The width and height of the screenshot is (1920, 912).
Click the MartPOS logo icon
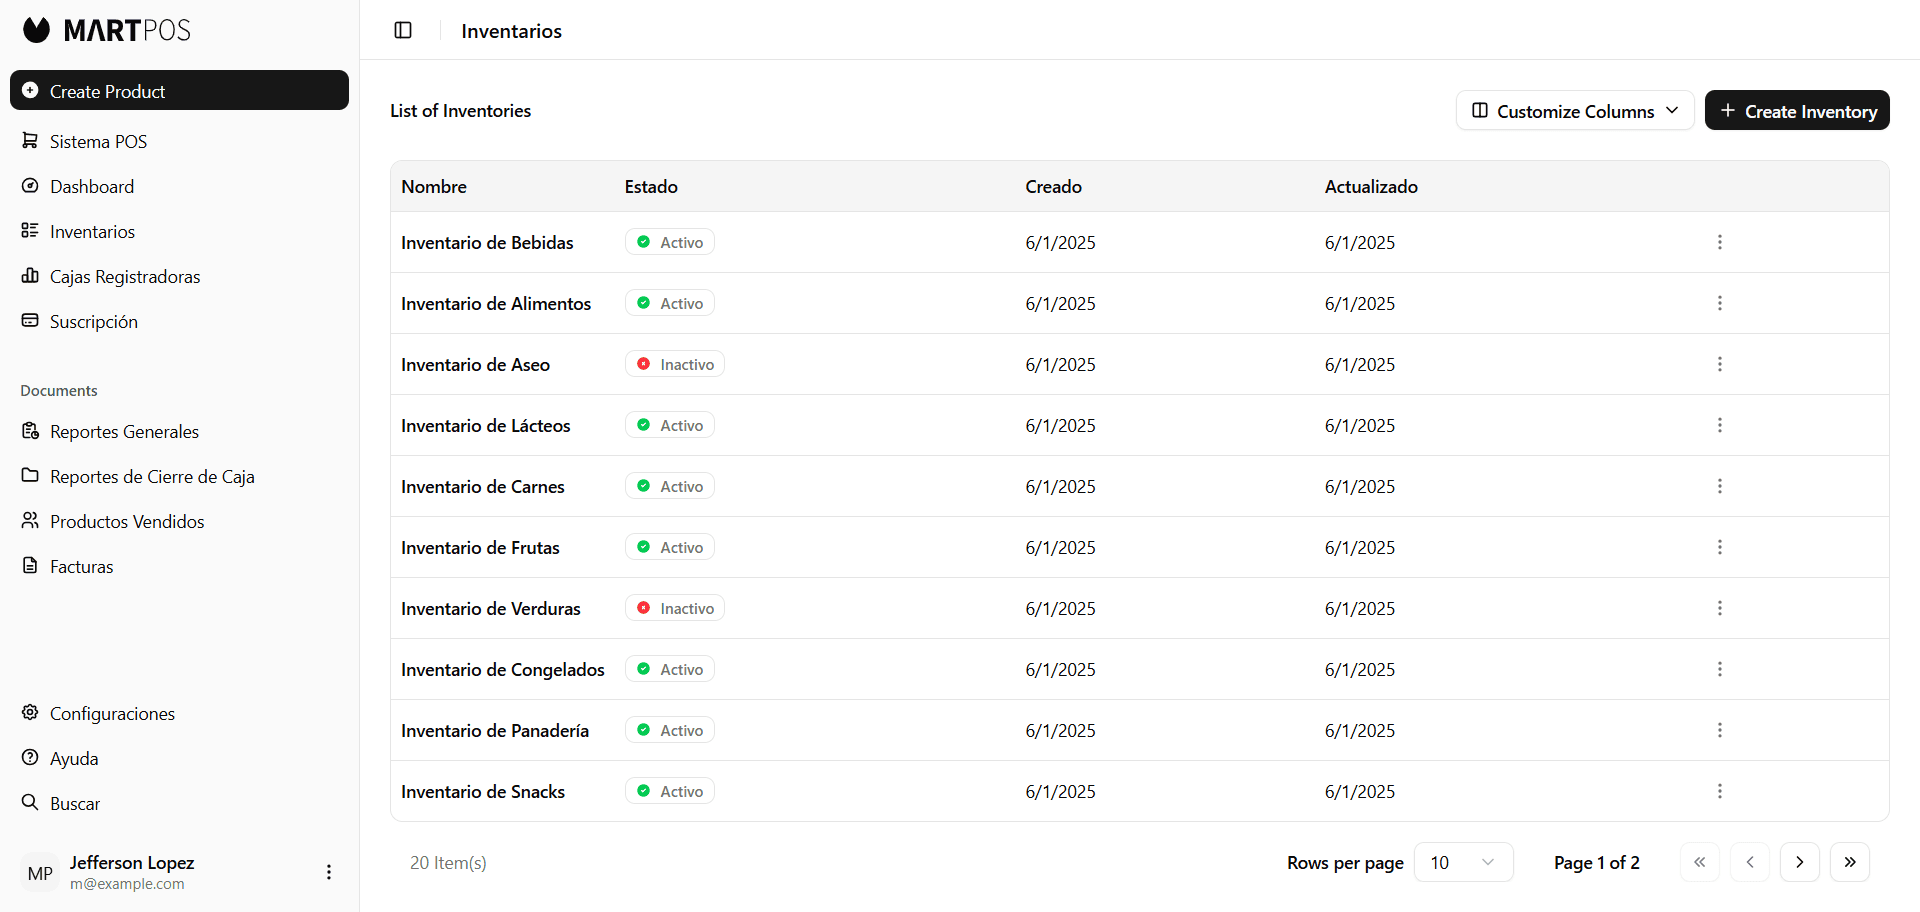coord(37,30)
